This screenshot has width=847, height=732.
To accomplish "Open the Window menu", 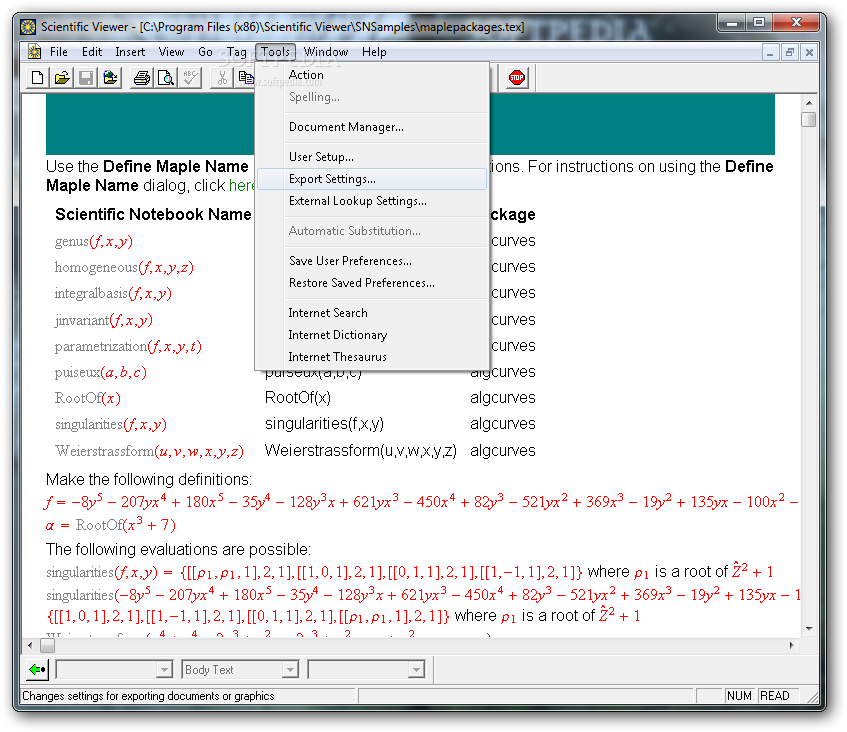I will 326,52.
